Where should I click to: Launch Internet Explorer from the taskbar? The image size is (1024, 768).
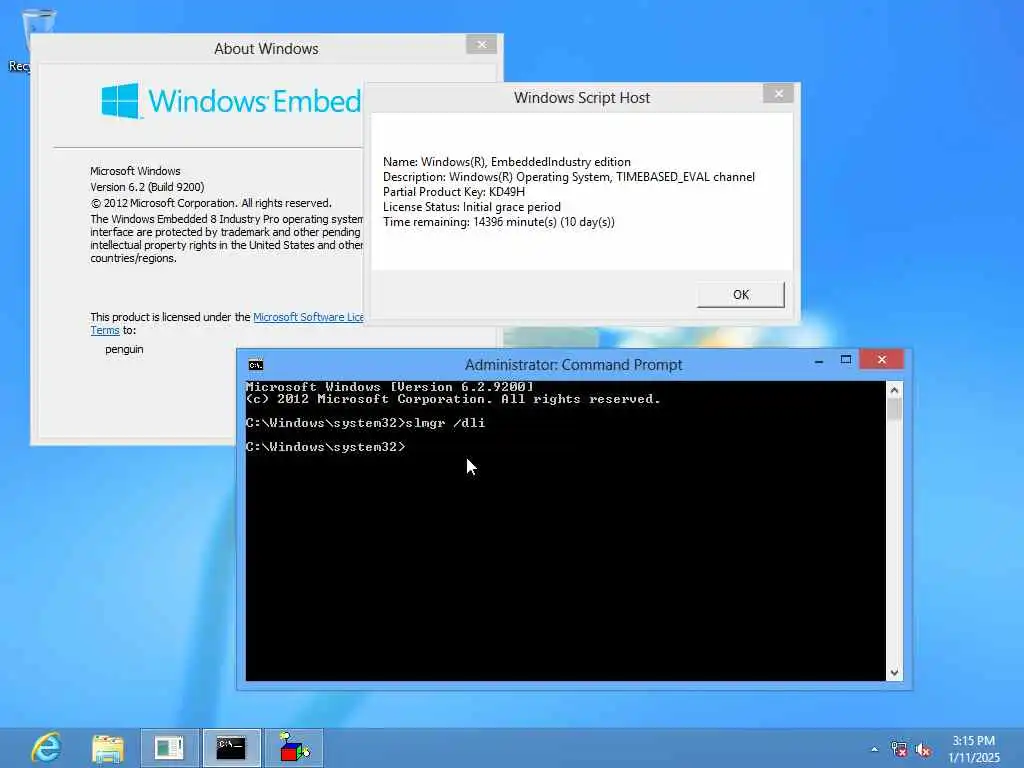[47, 748]
